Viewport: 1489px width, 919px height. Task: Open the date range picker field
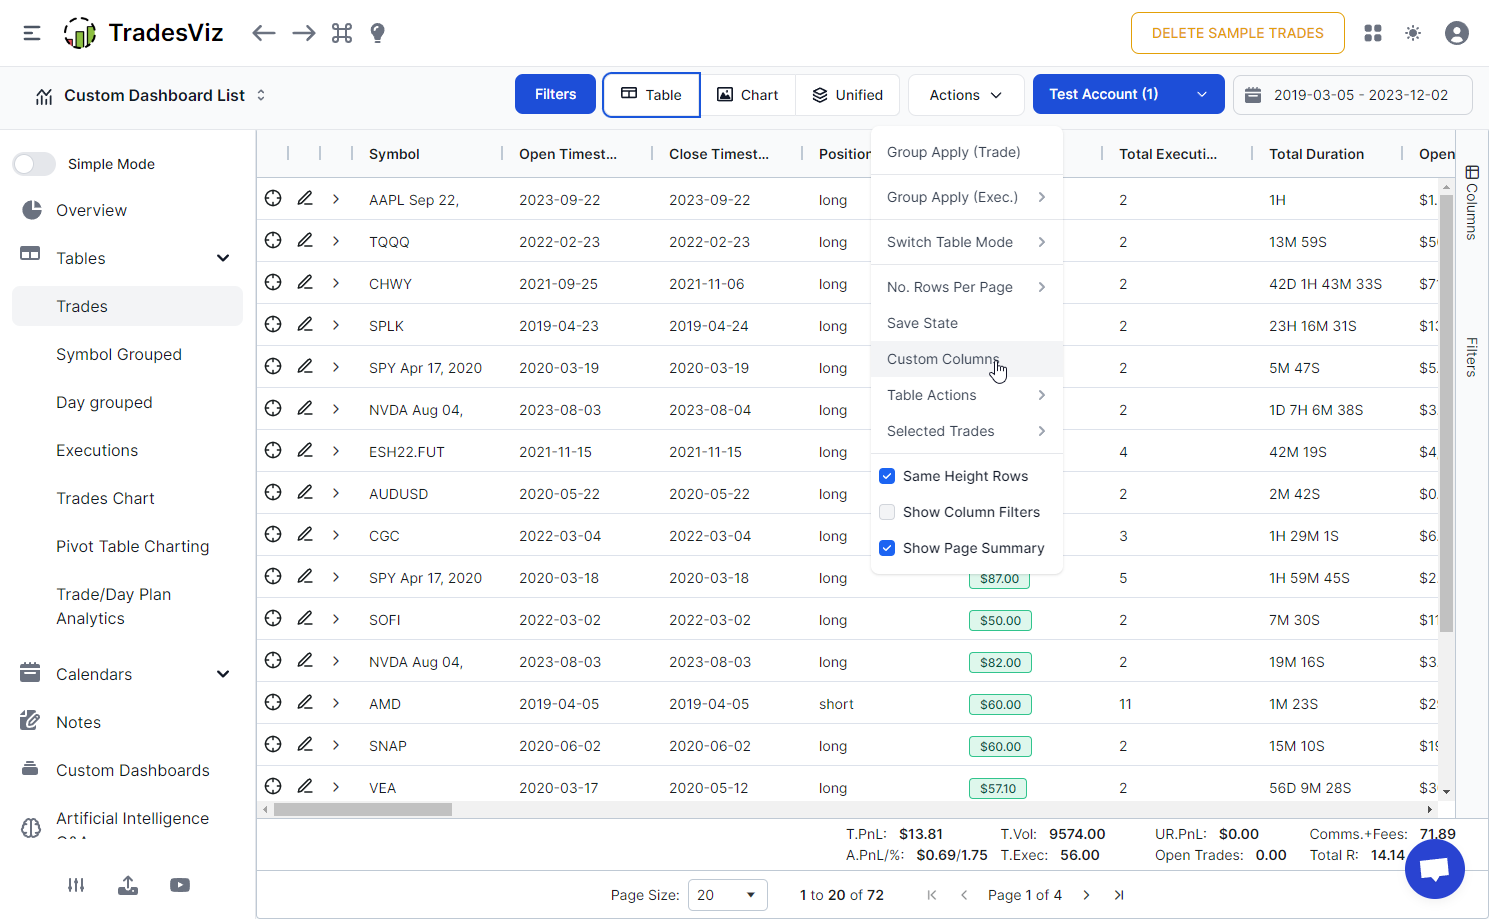(1353, 95)
